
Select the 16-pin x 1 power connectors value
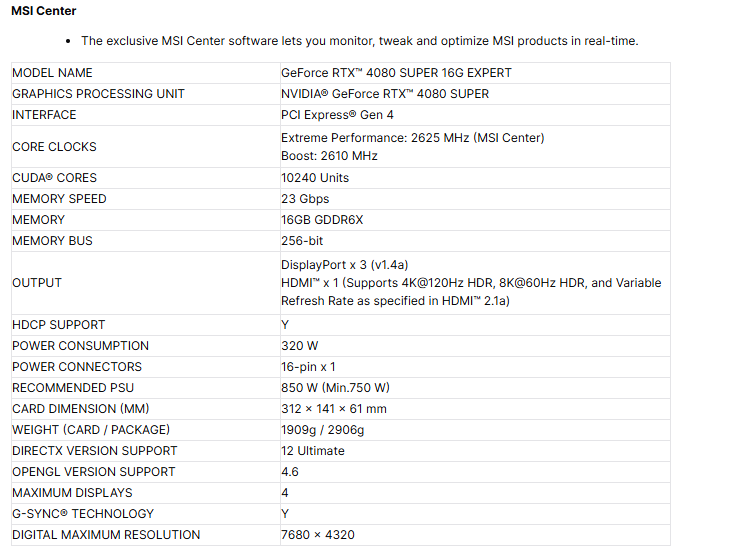point(308,367)
